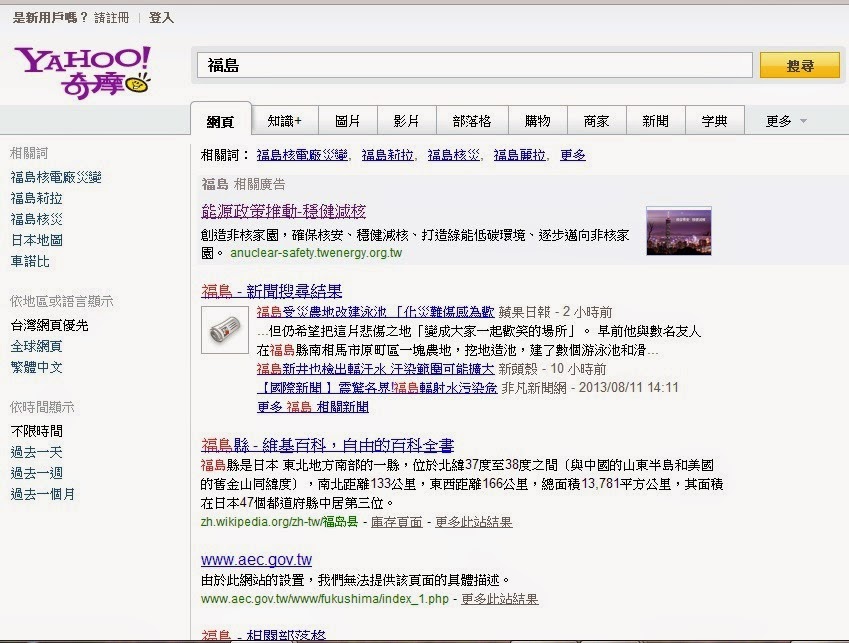Image resolution: width=849 pixels, height=643 pixels.
Task: Switch to the 新聞 tab
Action: click(655, 121)
